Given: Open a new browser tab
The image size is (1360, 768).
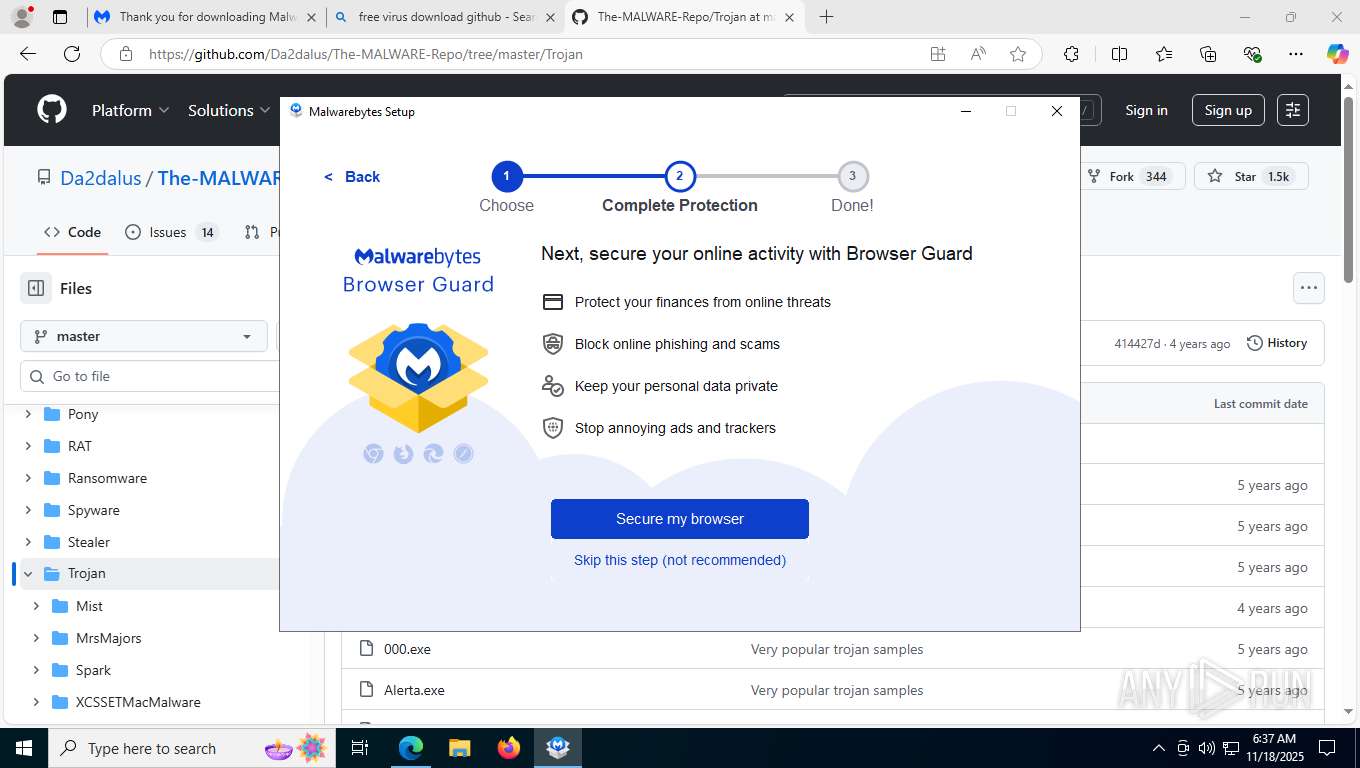Looking at the screenshot, I should tap(826, 17).
